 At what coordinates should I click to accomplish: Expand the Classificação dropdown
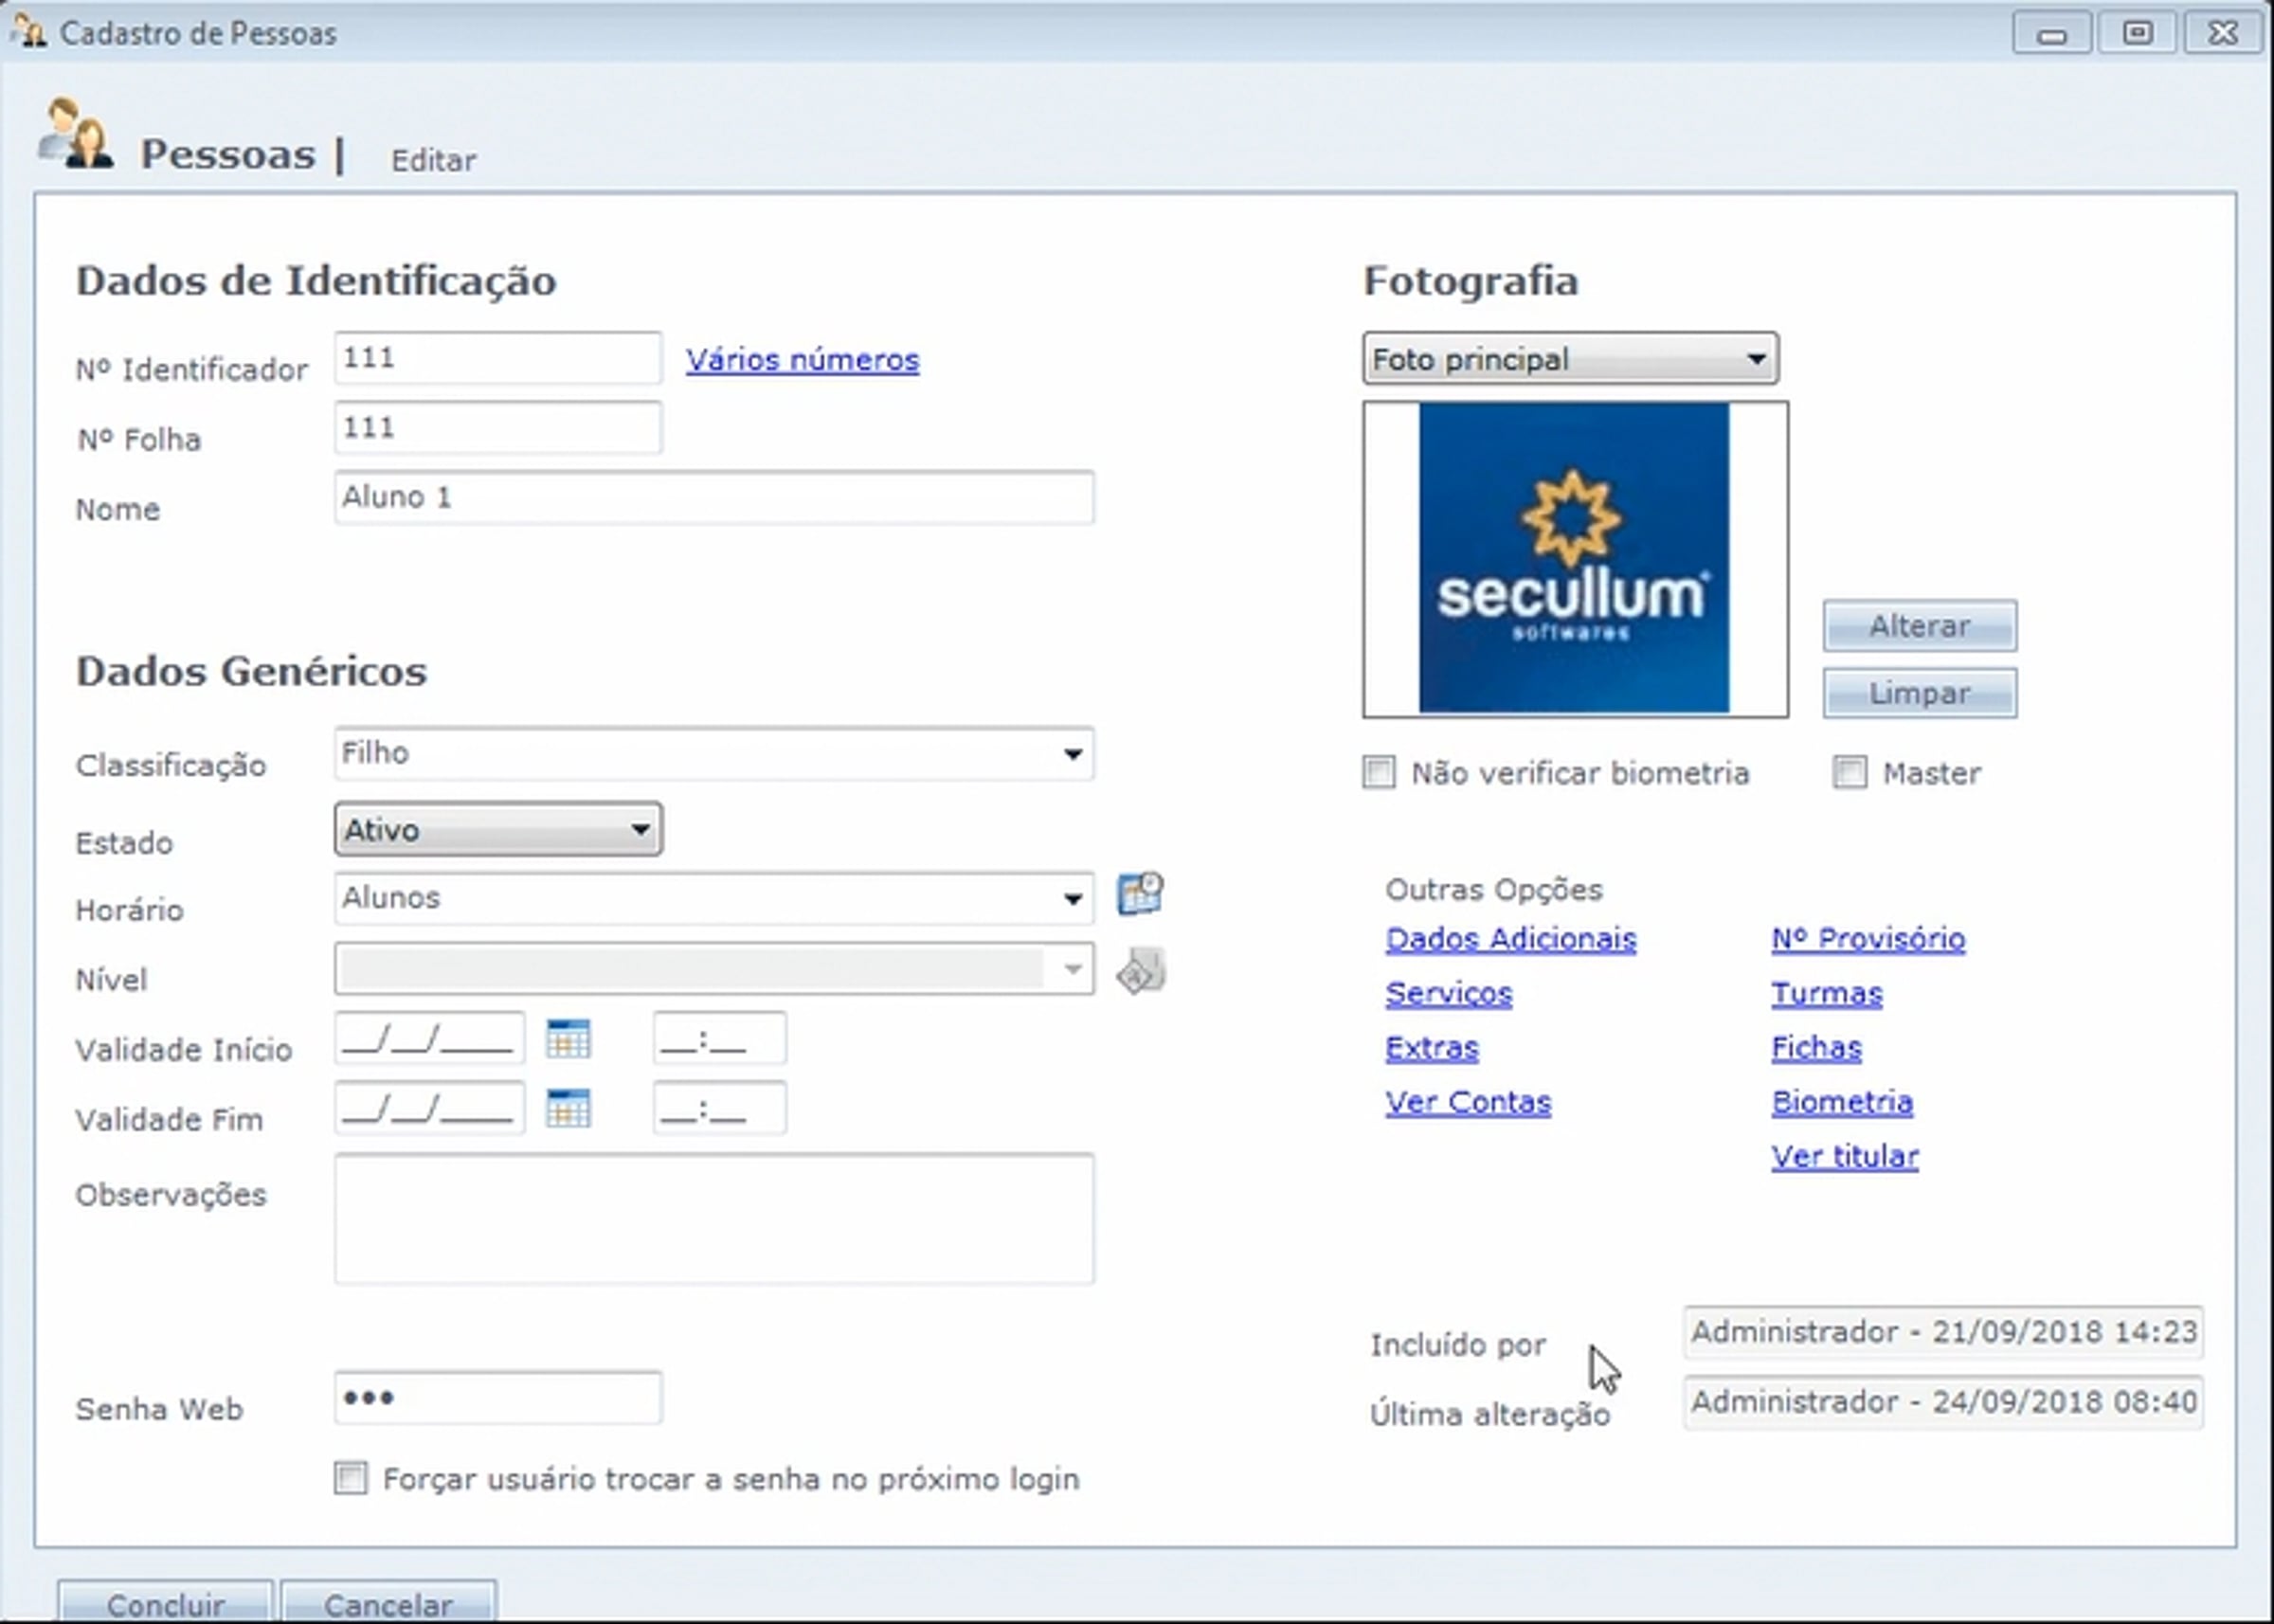(1072, 754)
